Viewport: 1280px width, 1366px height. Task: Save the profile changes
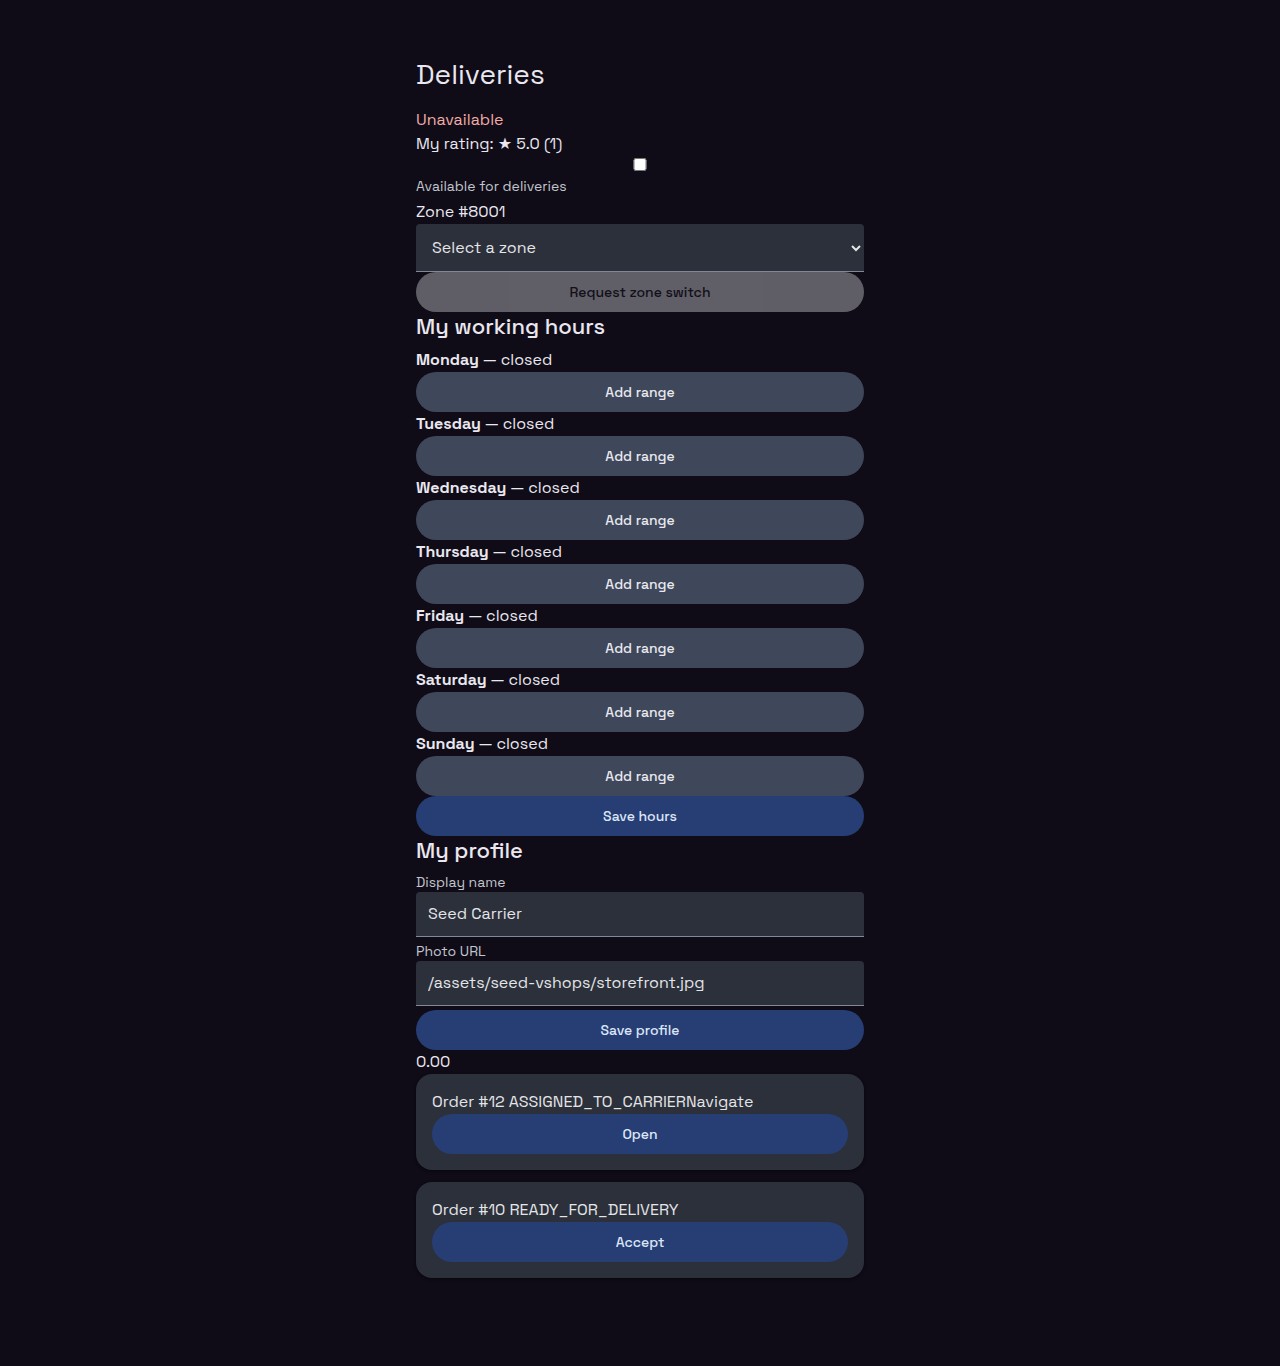coord(640,1030)
